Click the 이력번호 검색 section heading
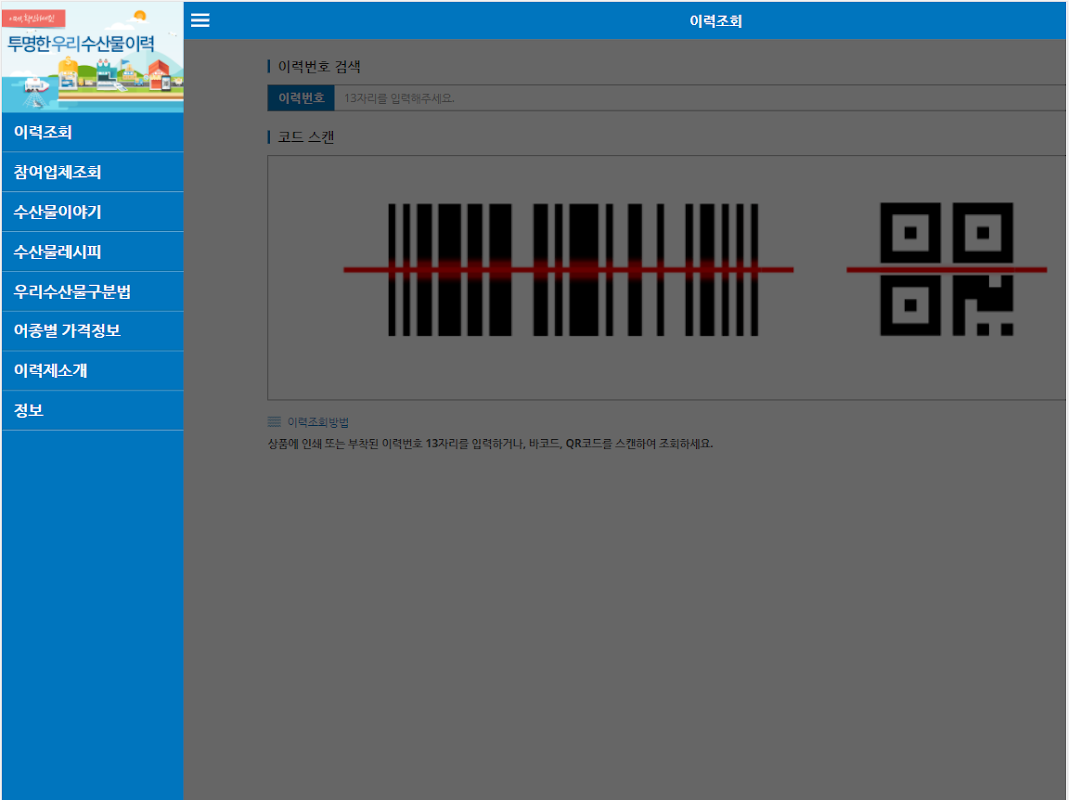This screenshot has width=1069, height=800. 319,66
